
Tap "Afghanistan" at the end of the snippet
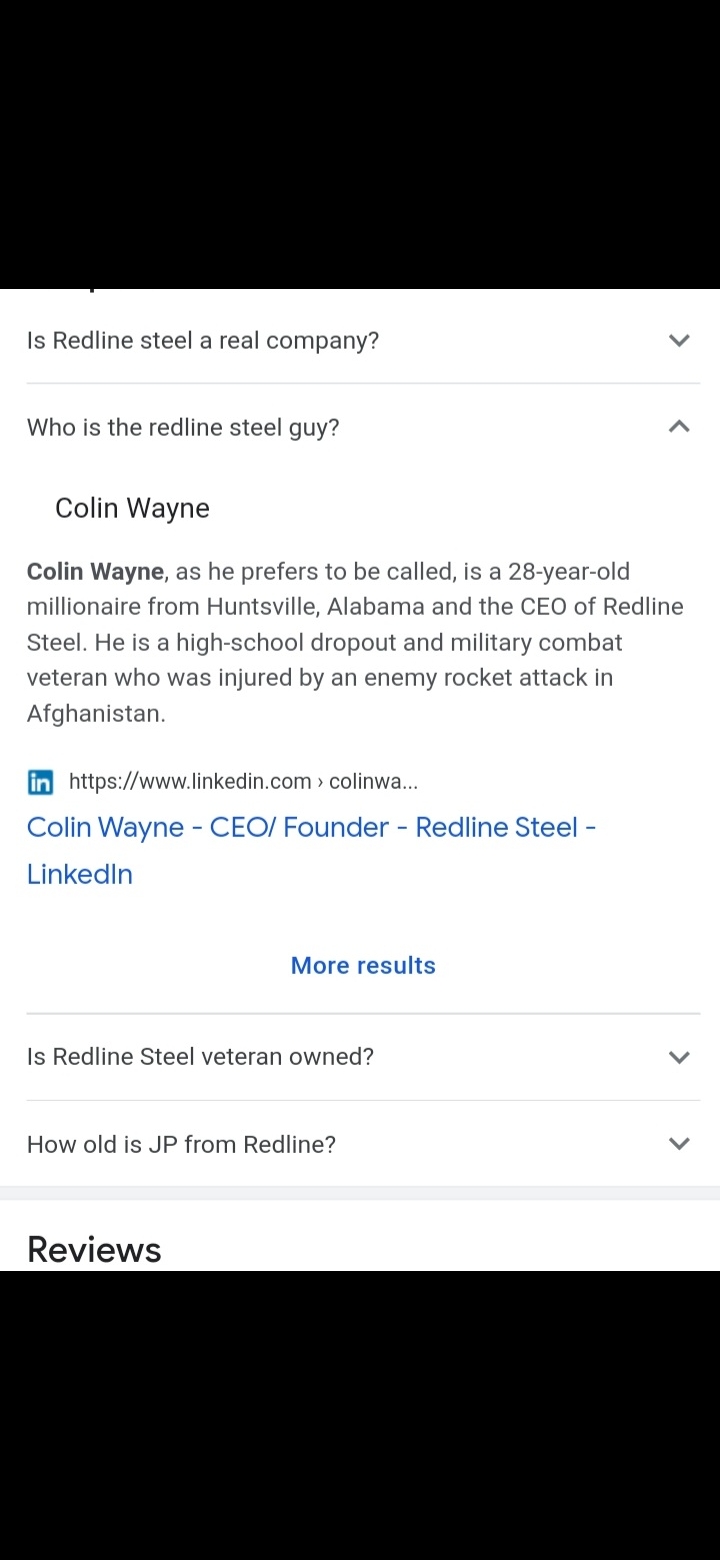[x=96, y=713]
